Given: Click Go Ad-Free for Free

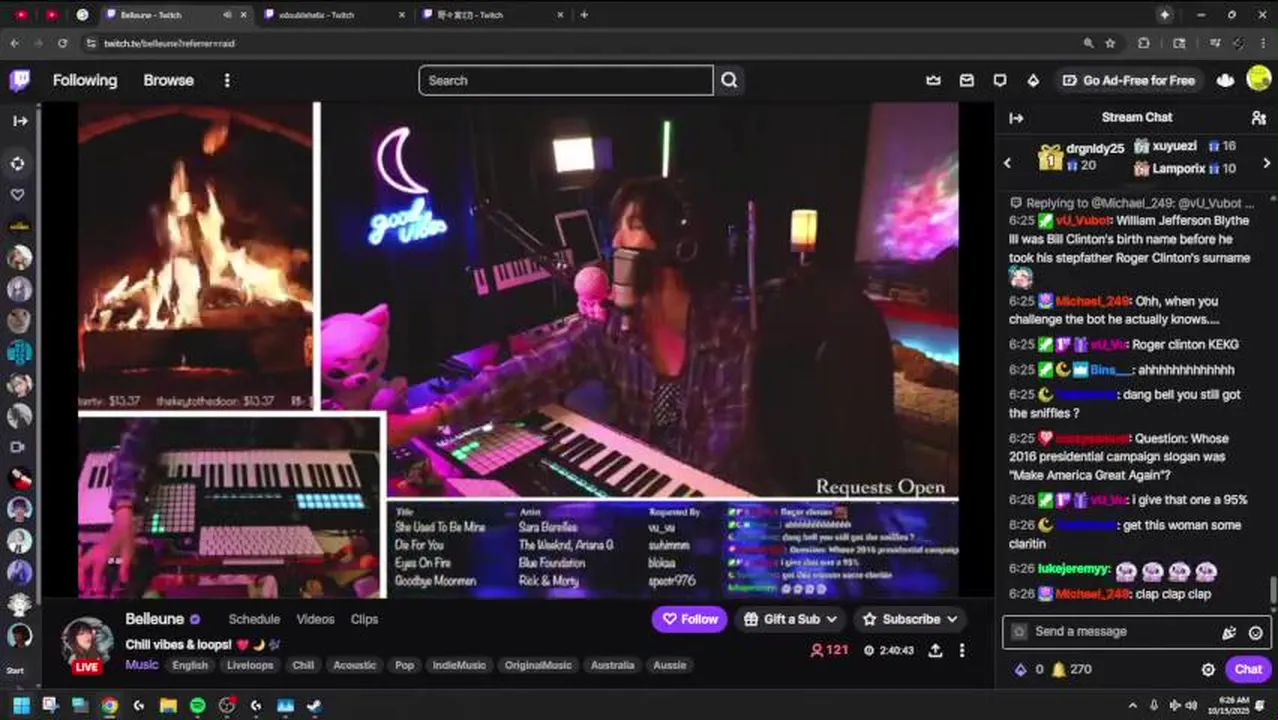Looking at the screenshot, I should pyautogui.click(x=1129, y=80).
